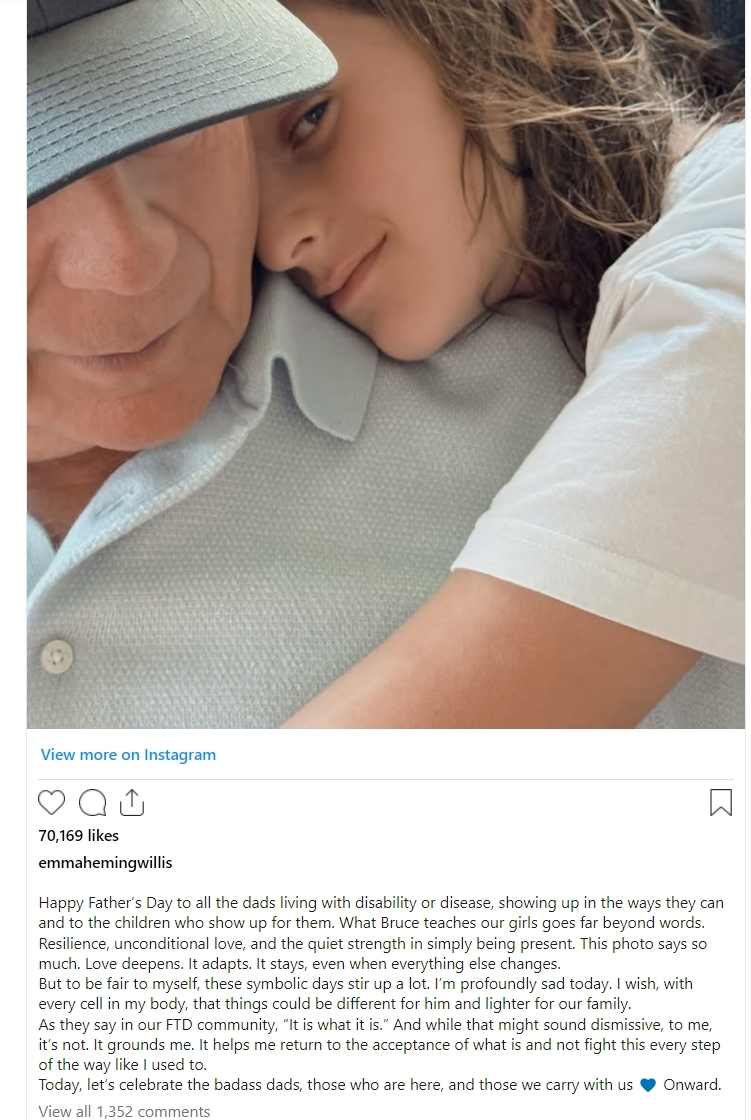Click the word 'Onward.' ending the caption

692,1085
